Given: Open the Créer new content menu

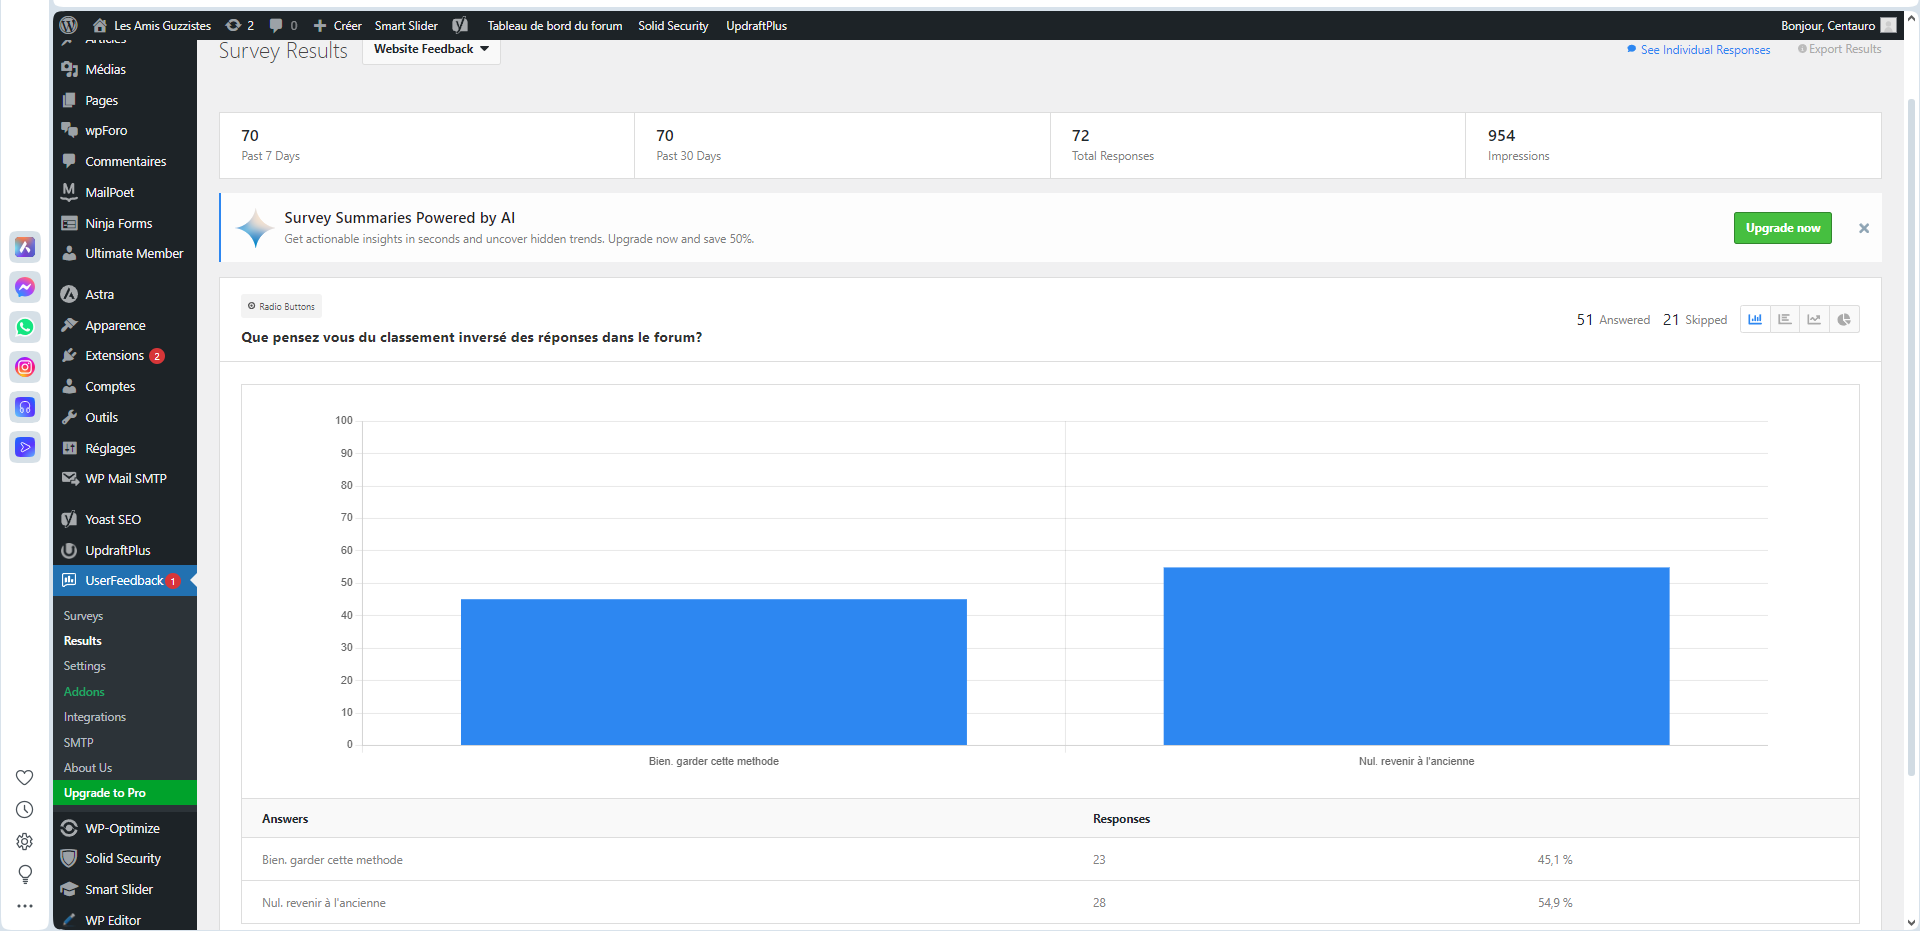Looking at the screenshot, I should [337, 26].
